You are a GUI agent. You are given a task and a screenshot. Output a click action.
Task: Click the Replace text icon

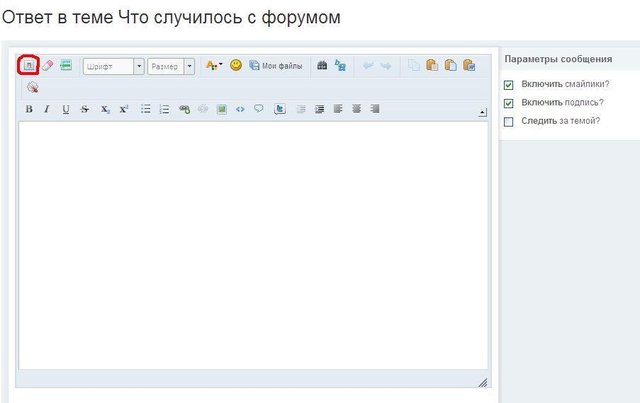point(340,65)
